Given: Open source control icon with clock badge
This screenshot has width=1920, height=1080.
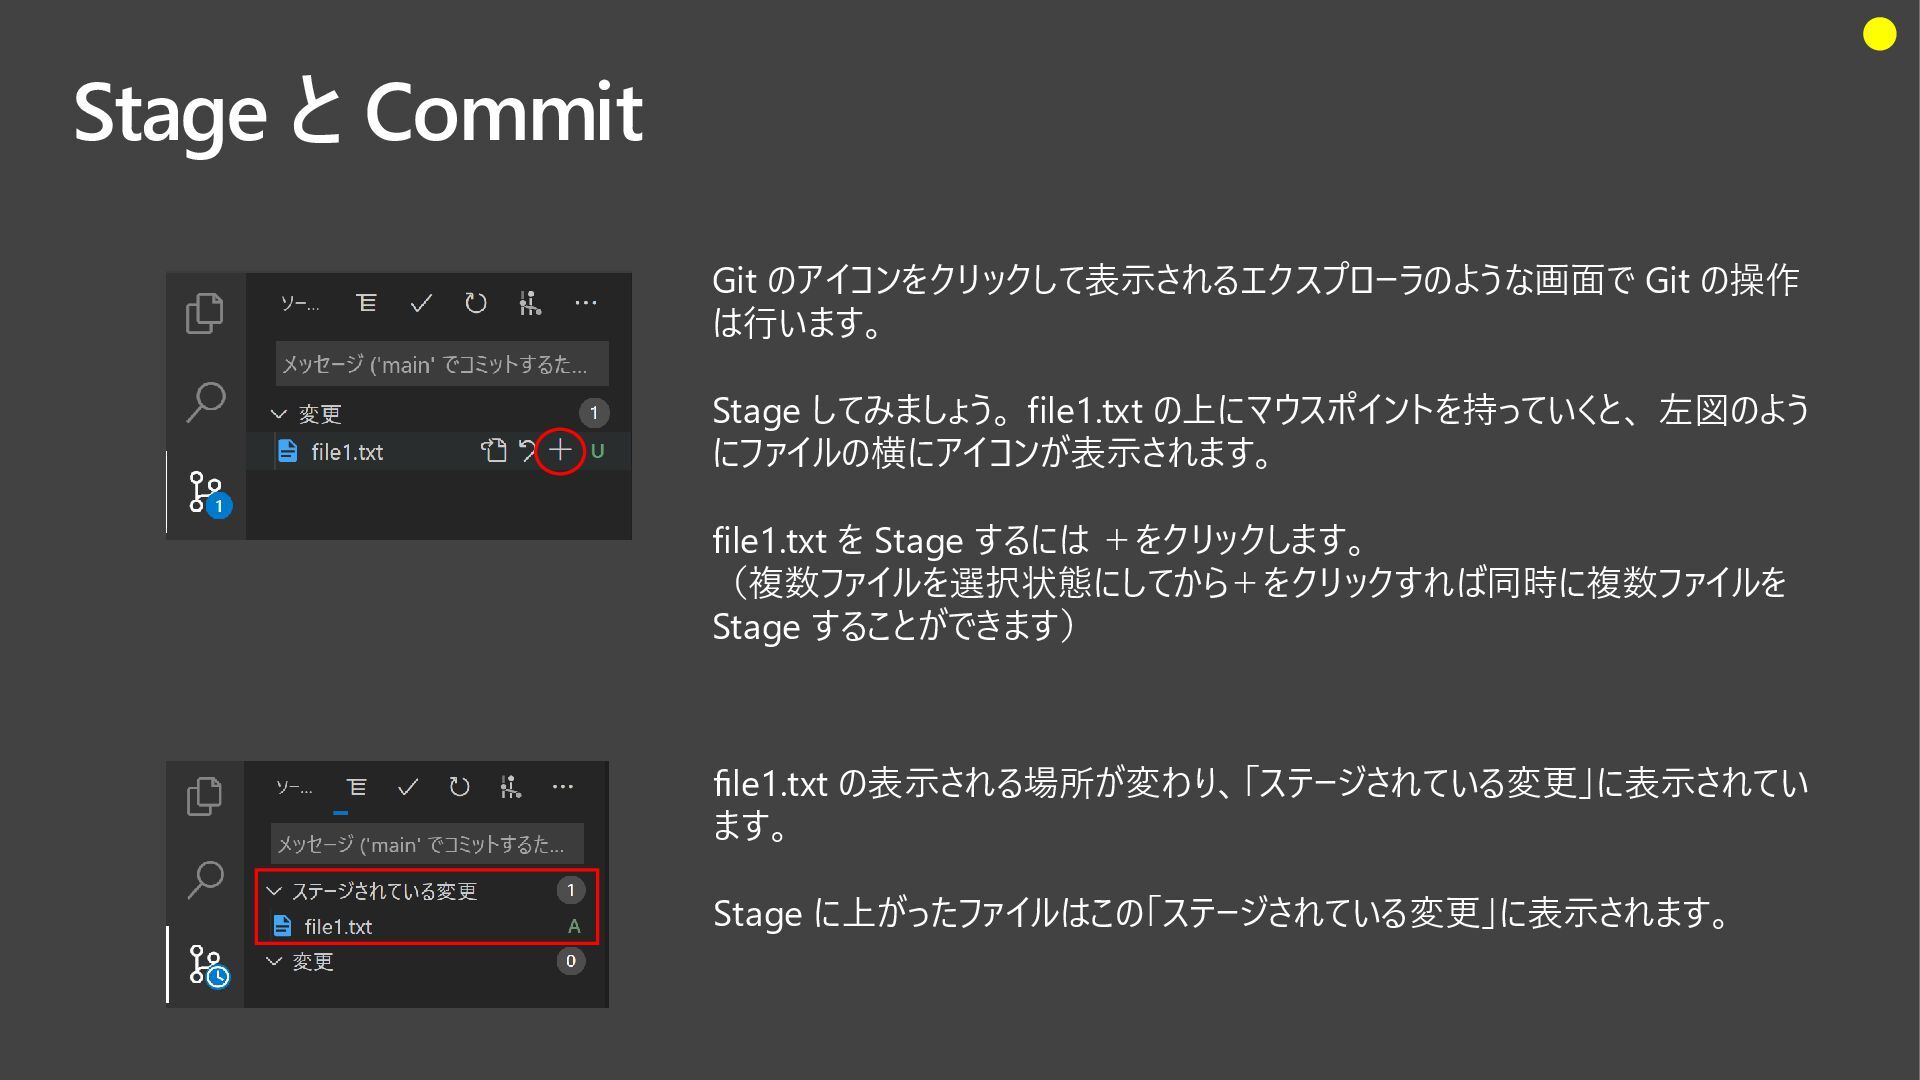Looking at the screenshot, I should click(207, 965).
